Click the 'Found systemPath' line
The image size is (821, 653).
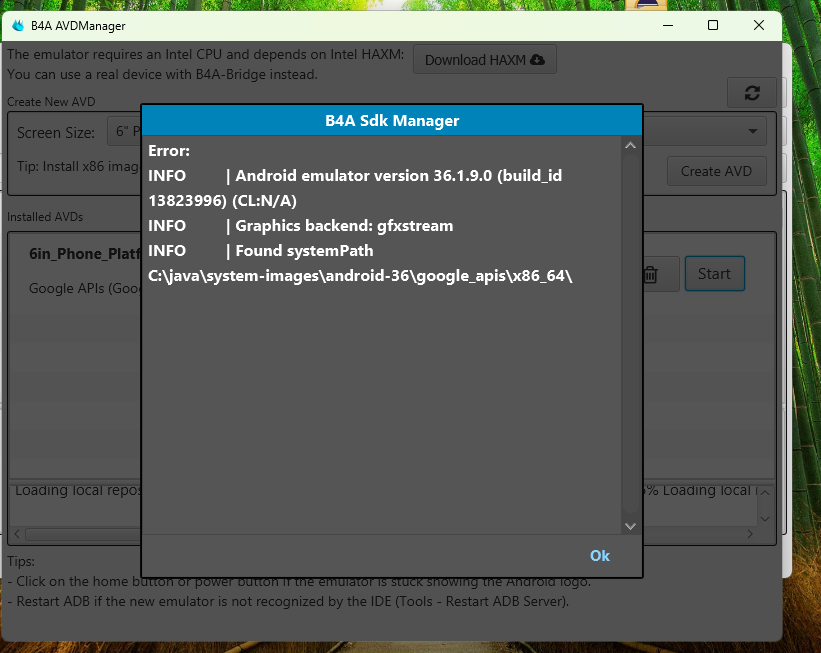(261, 251)
